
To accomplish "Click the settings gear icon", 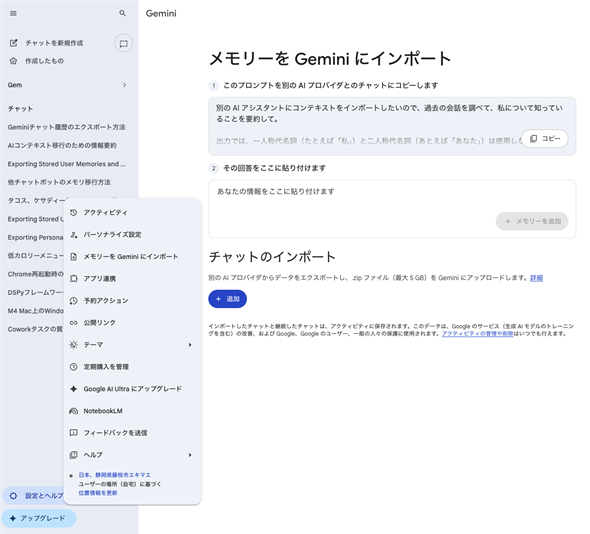I will [x=14, y=496].
